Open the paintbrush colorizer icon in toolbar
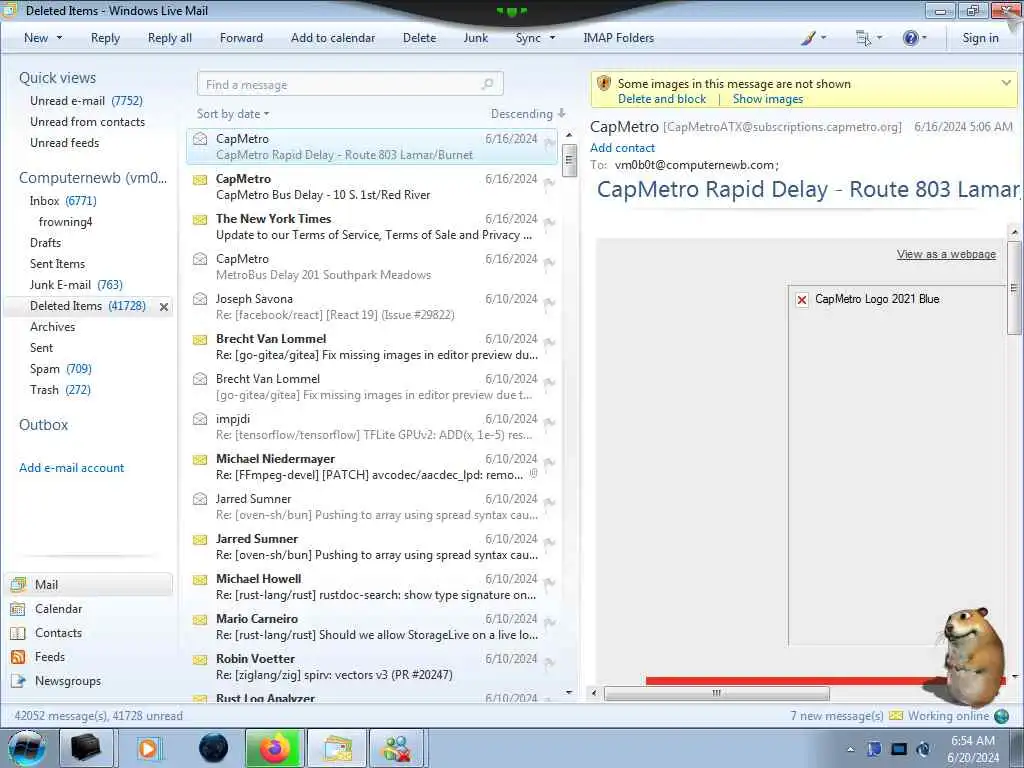This screenshot has height=768, width=1024. (808, 38)
